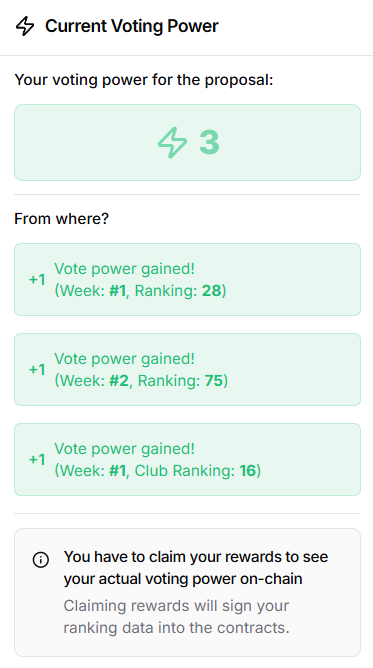Click the +1 badge on Ranking 75 card
This screenshot has height=668, width=373.
coord(37,369)
